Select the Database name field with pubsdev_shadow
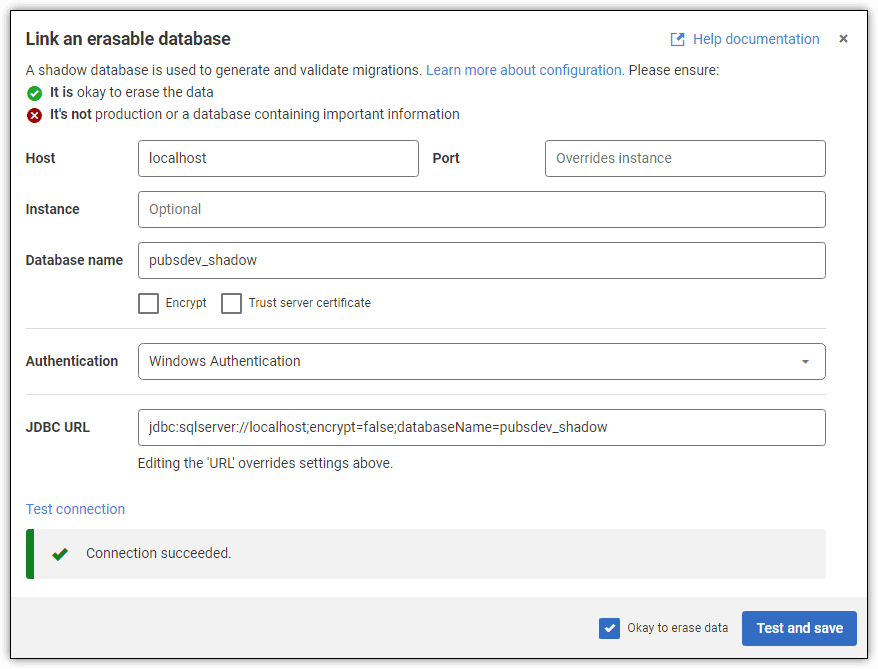Screen dimensions: 878x669 point(480,260)
